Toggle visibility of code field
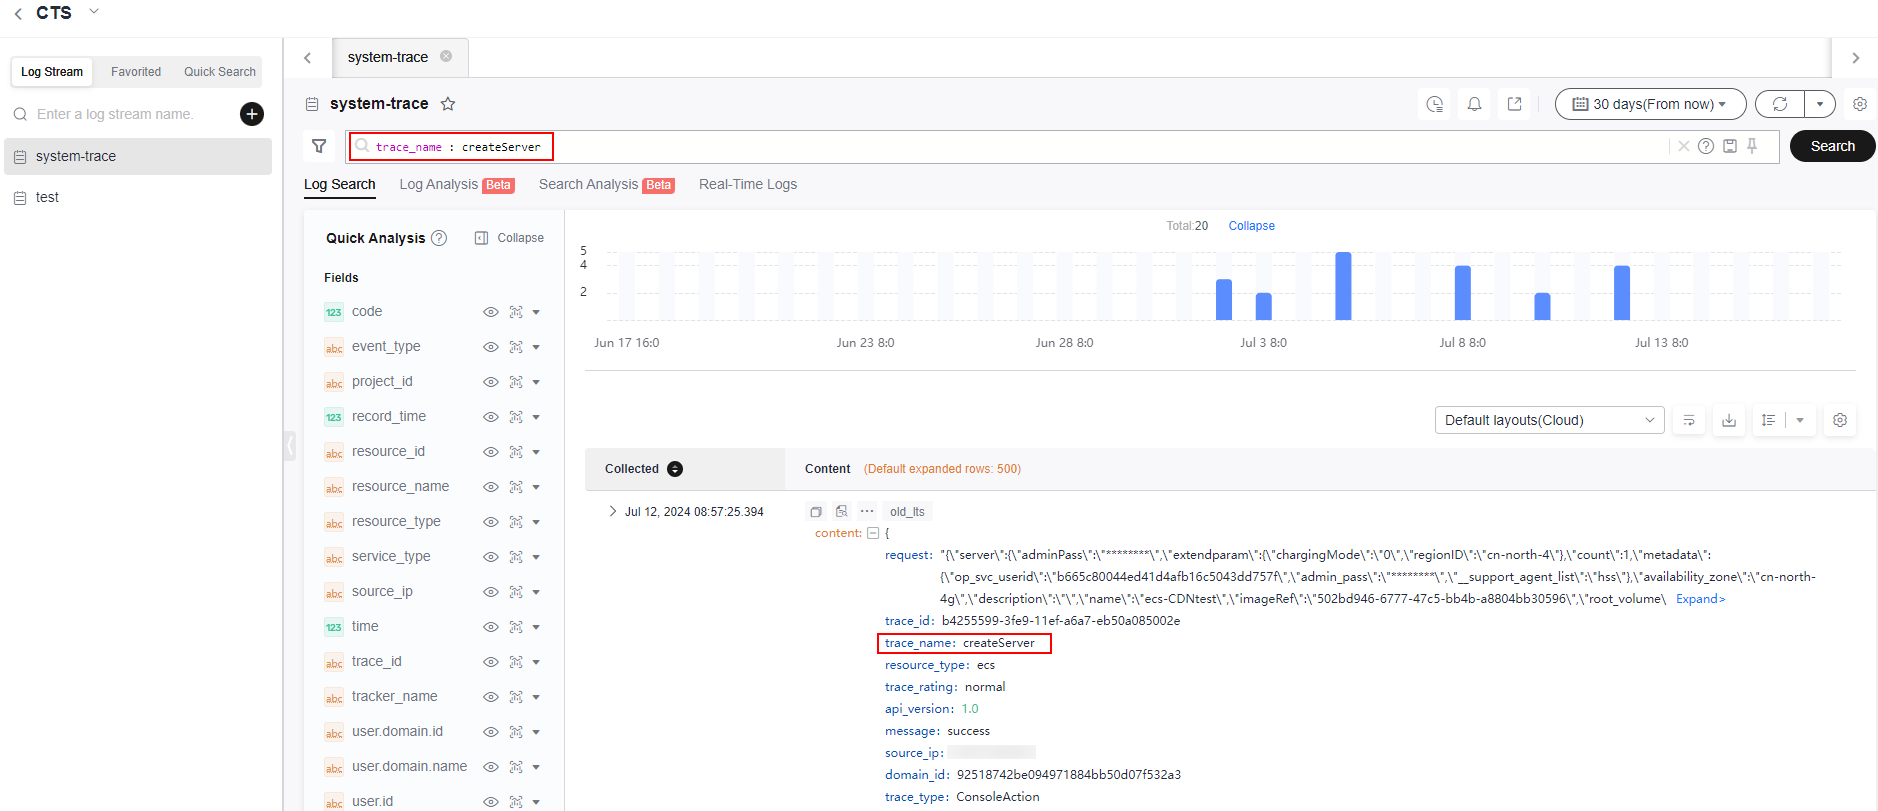1878x811 pixels. click(491, 312)
